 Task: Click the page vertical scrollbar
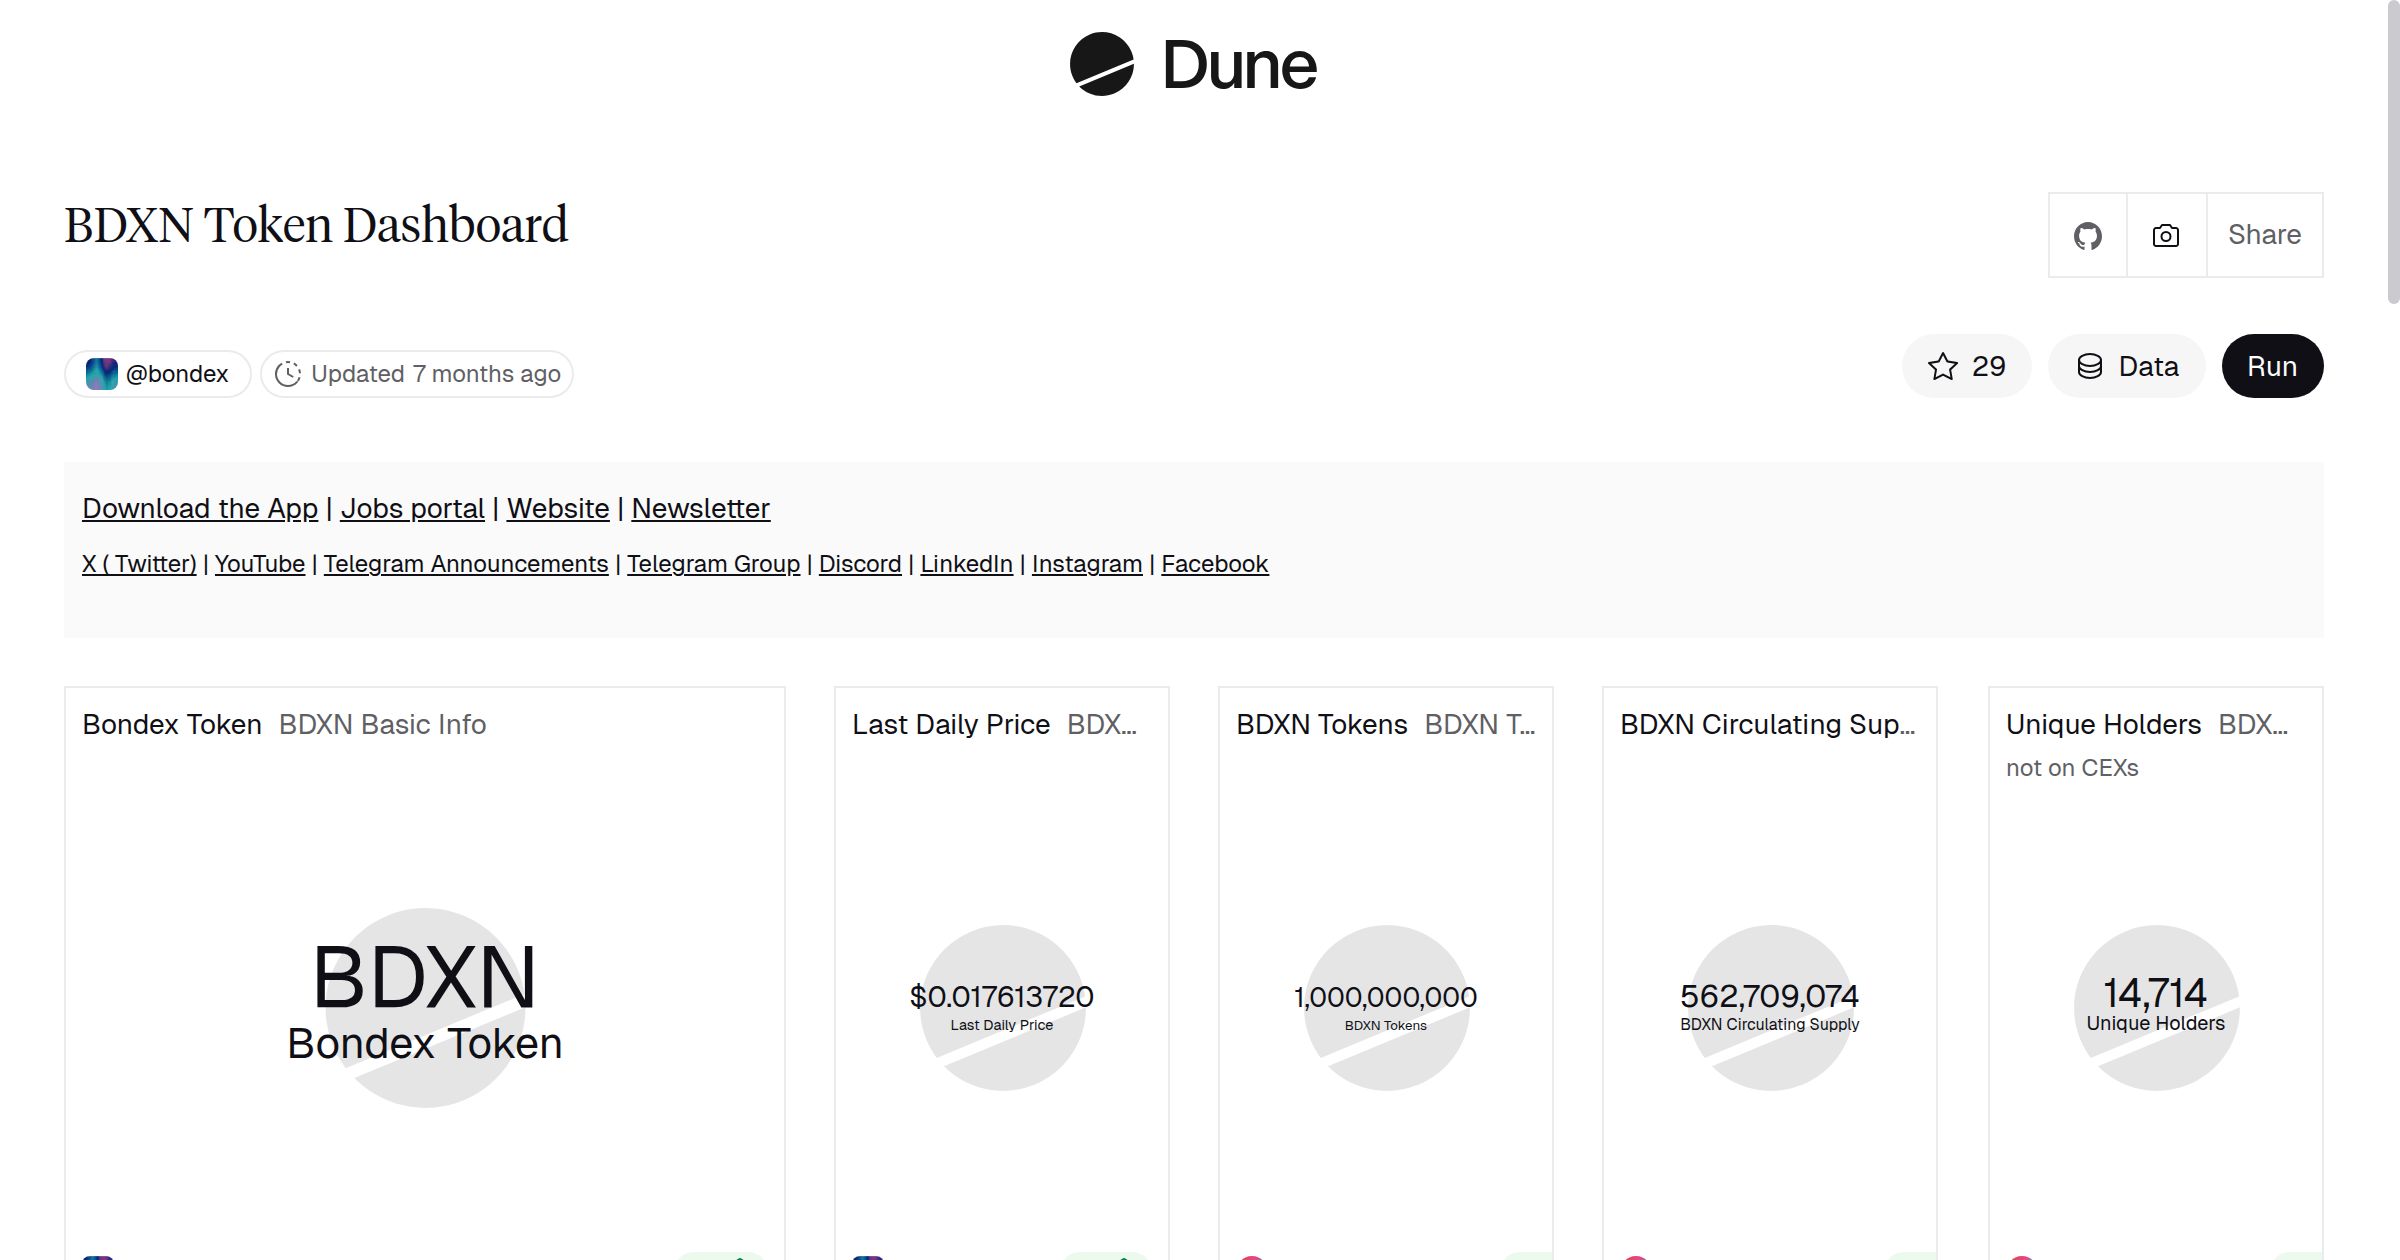(2392, 150)
